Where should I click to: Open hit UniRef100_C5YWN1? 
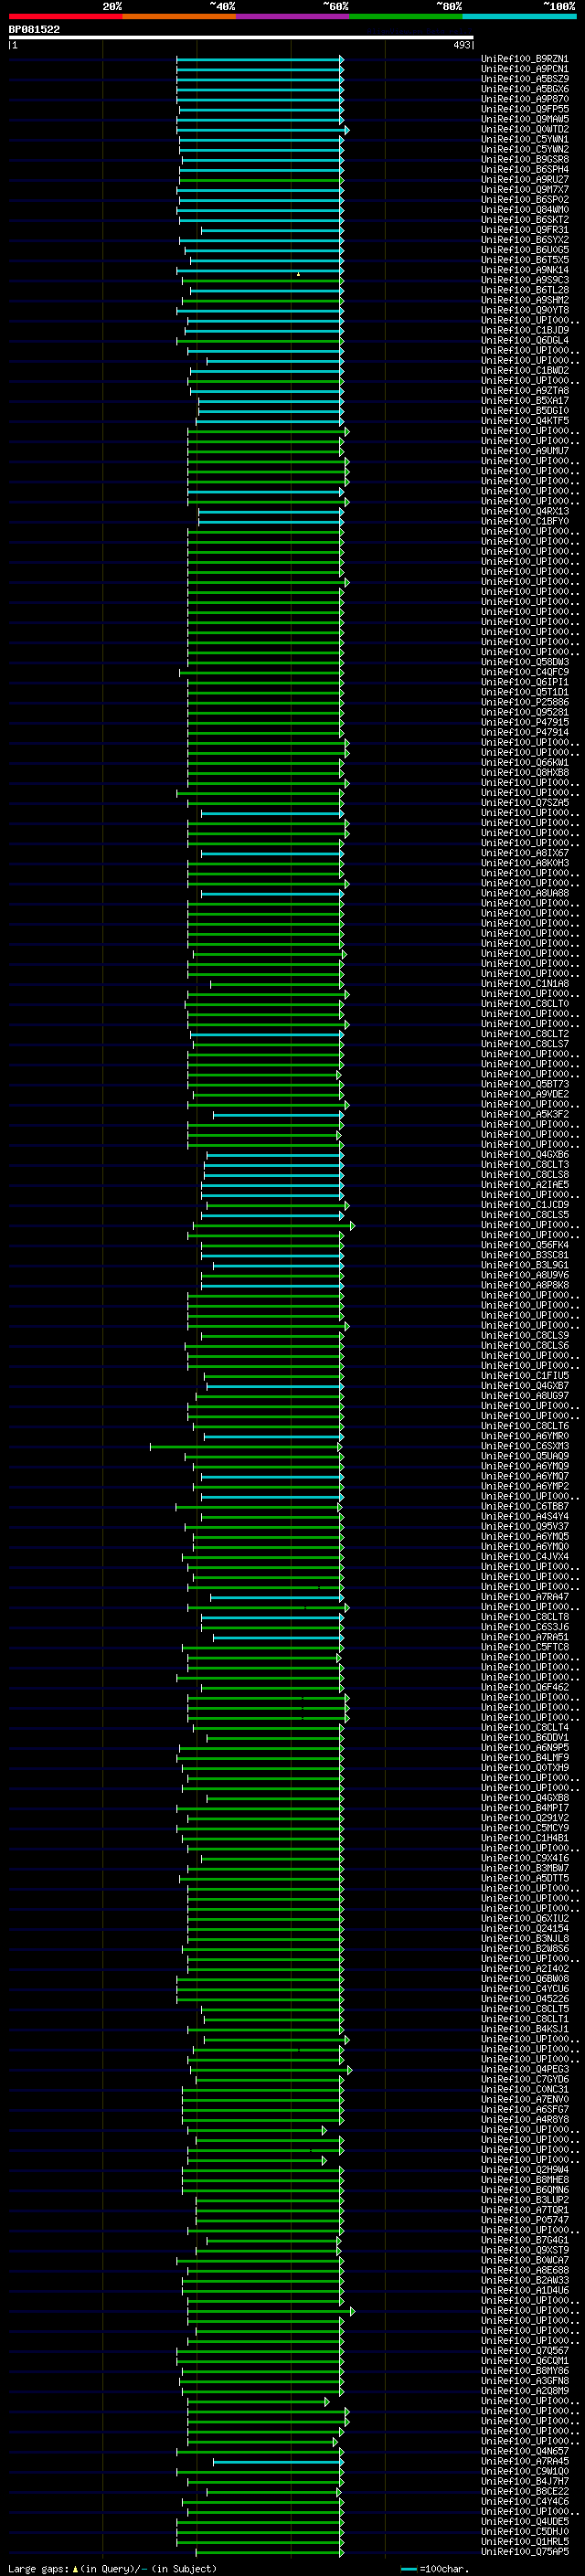pos(524,139)
